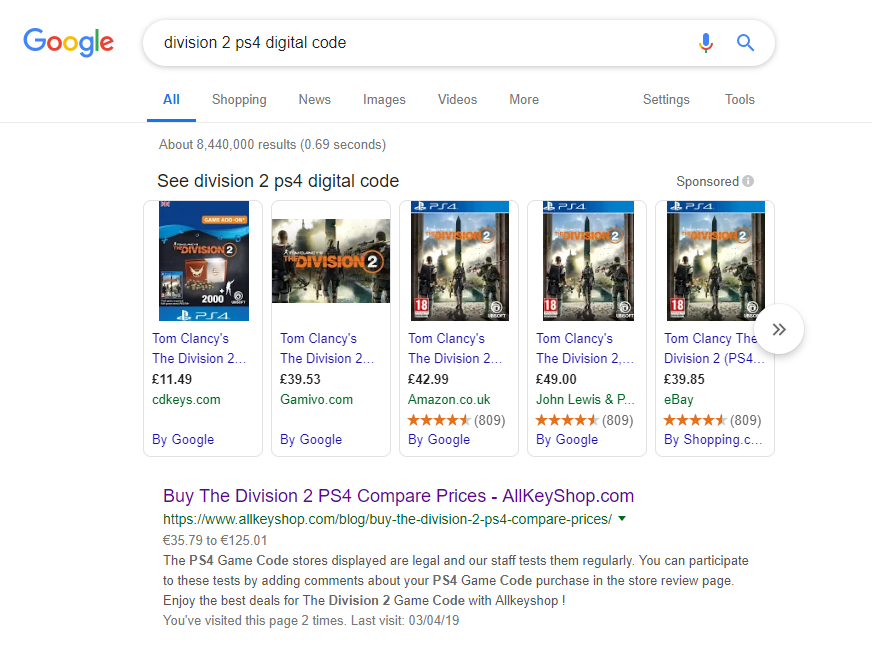Image resolution: width=872 pixels, height=649 pixels.
Task: Click By Google under Gamivo.com card
Action: click(311, 439)
